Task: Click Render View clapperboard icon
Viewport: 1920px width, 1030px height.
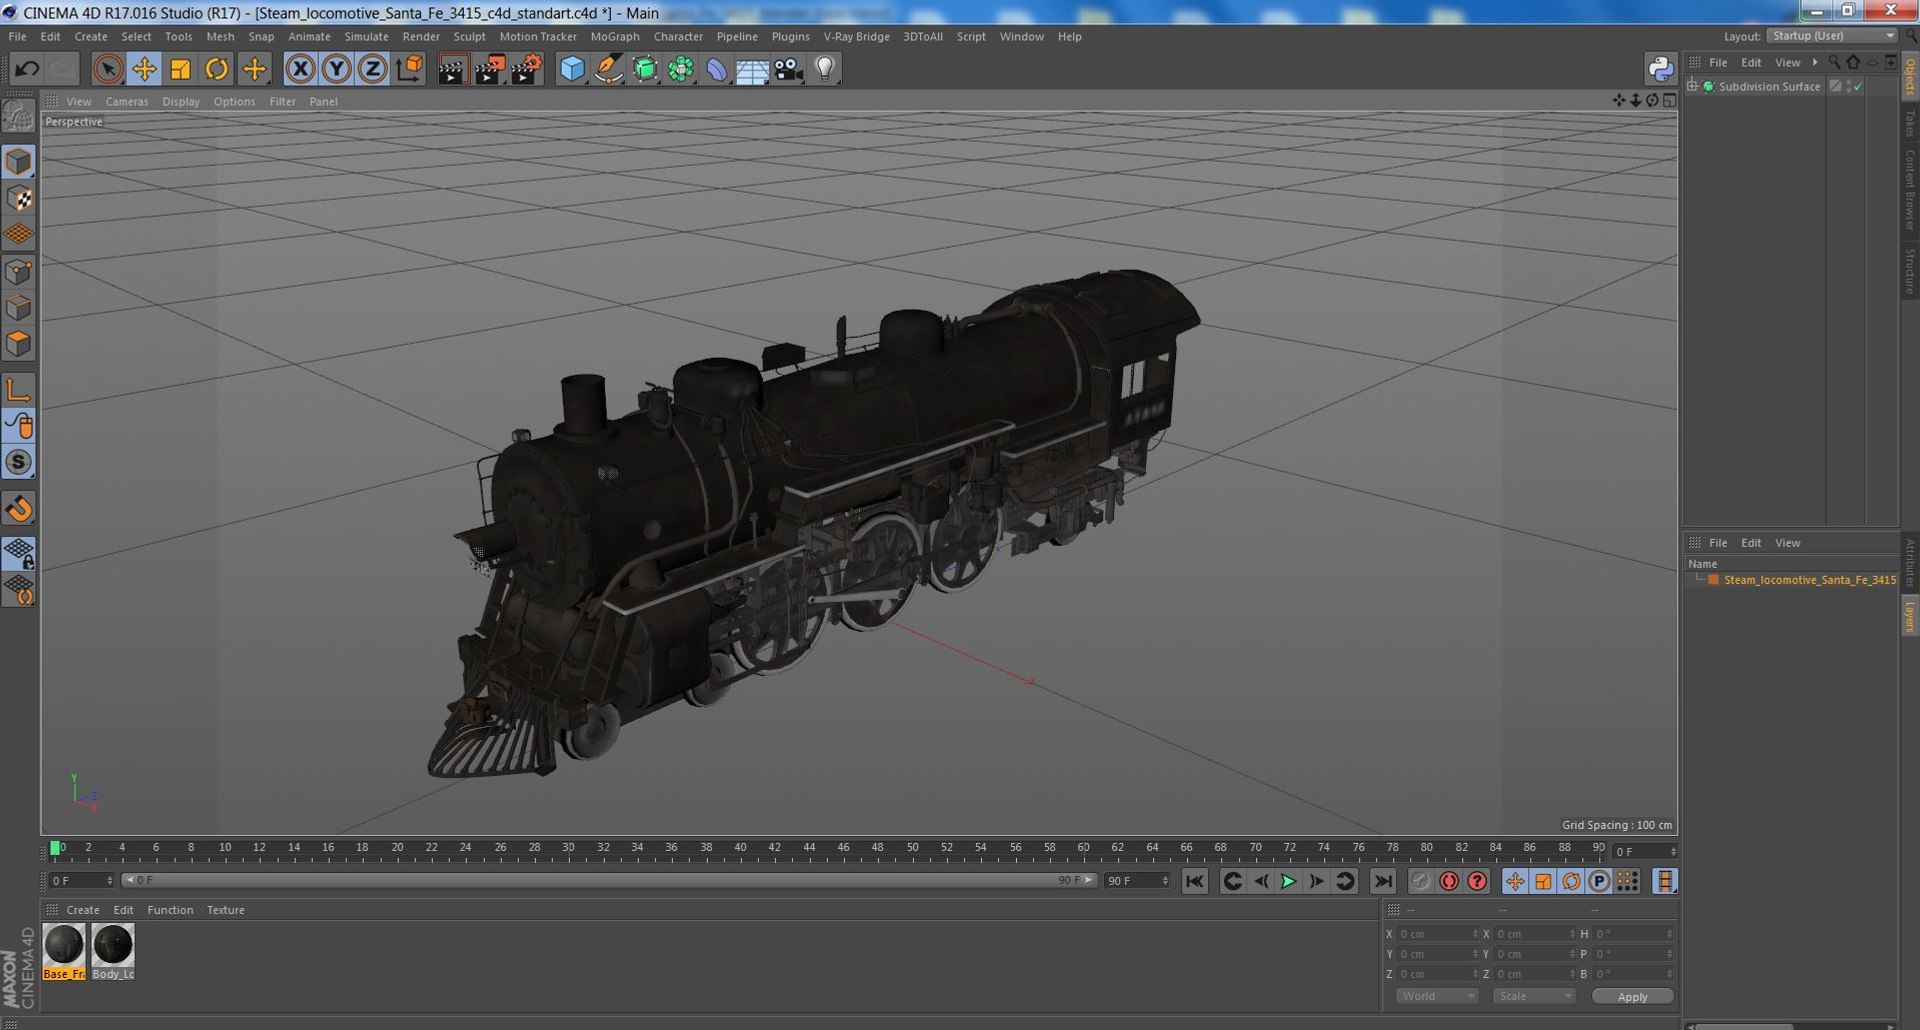Action: tap(452, 69)
